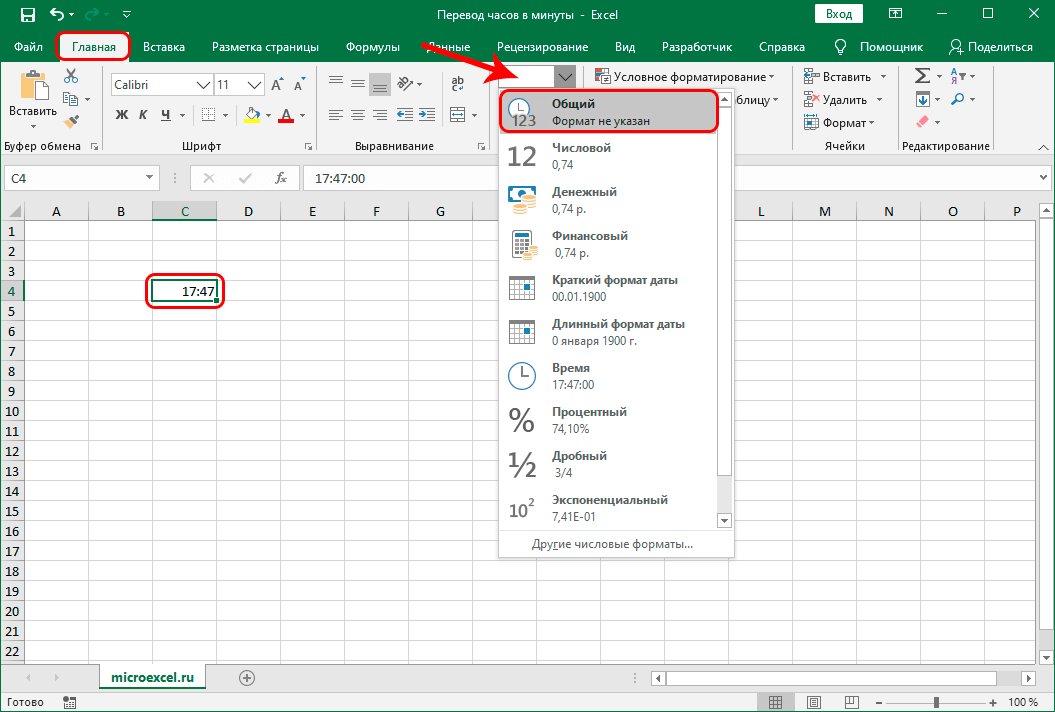
Task: Click the Вход sign-in button
Action: coord(839,15)
